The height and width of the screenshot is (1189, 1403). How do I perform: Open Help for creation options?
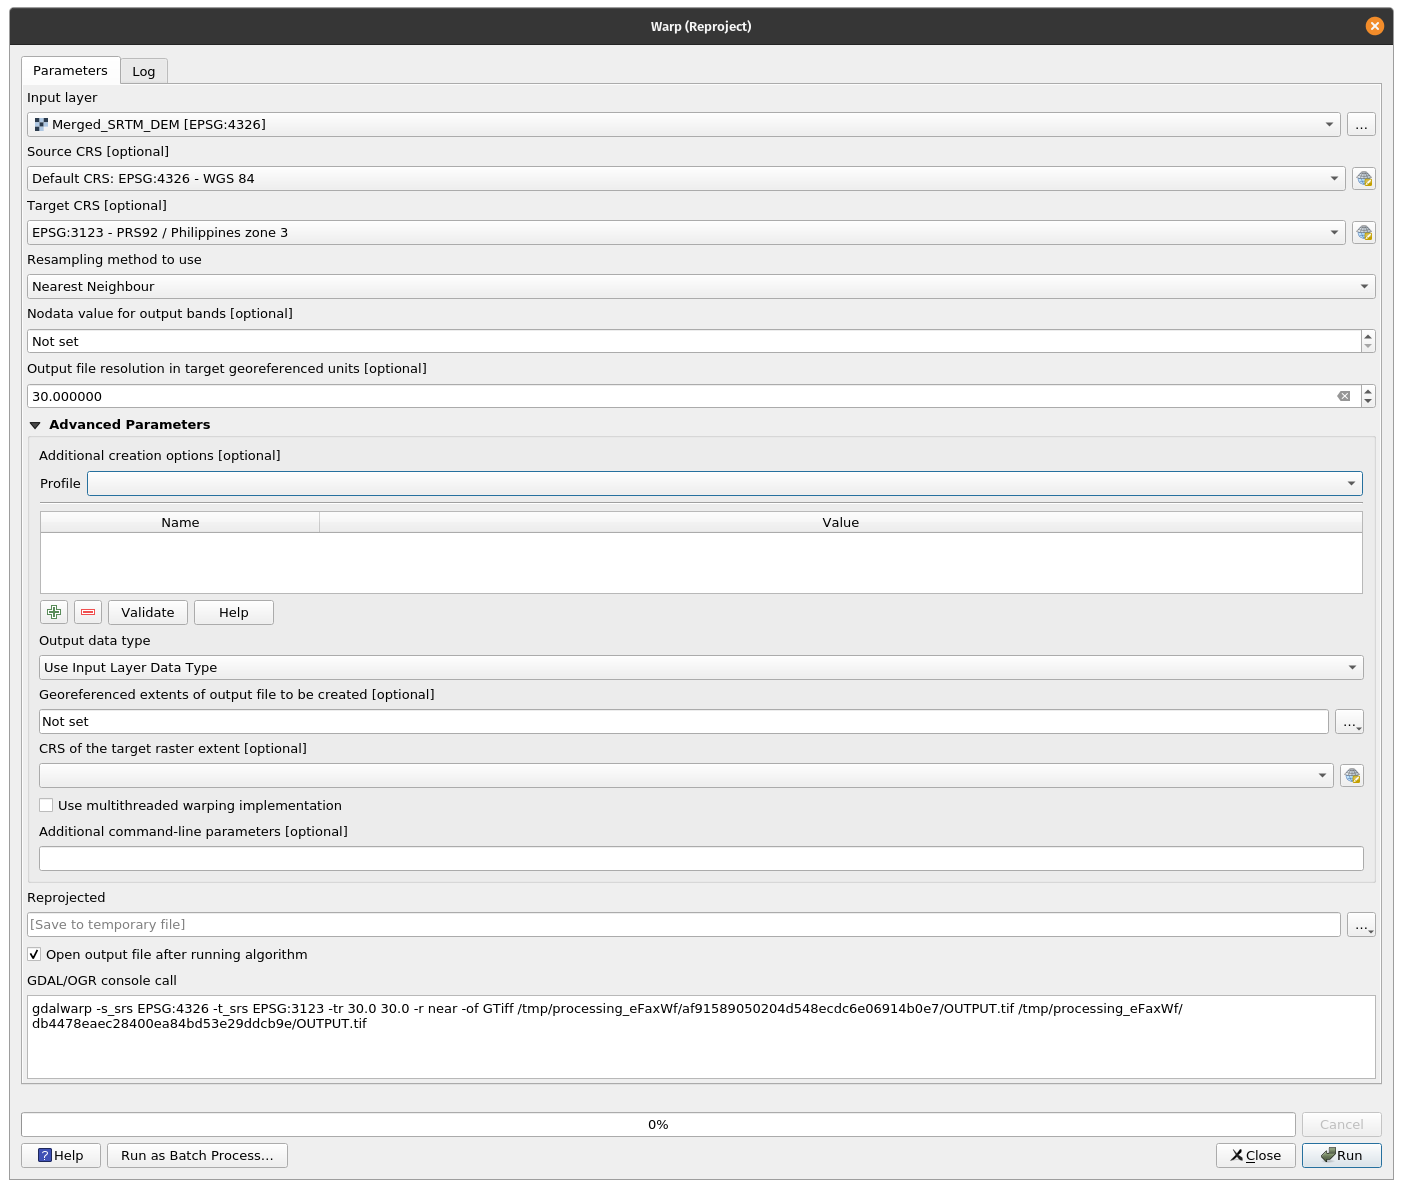click(234, 612)
